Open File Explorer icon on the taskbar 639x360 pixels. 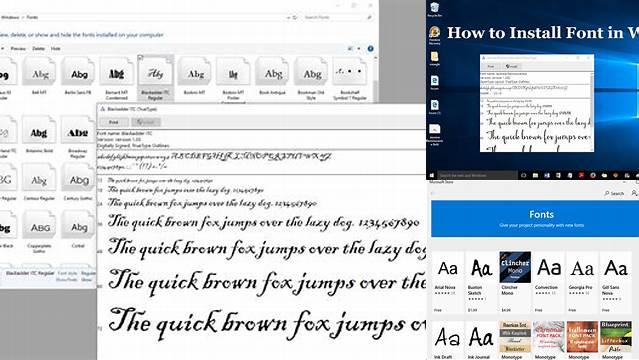[x=535, y=175]
